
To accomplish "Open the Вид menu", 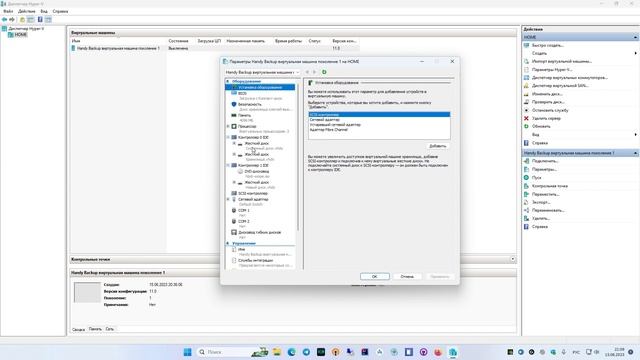I will tap(44, 11).
